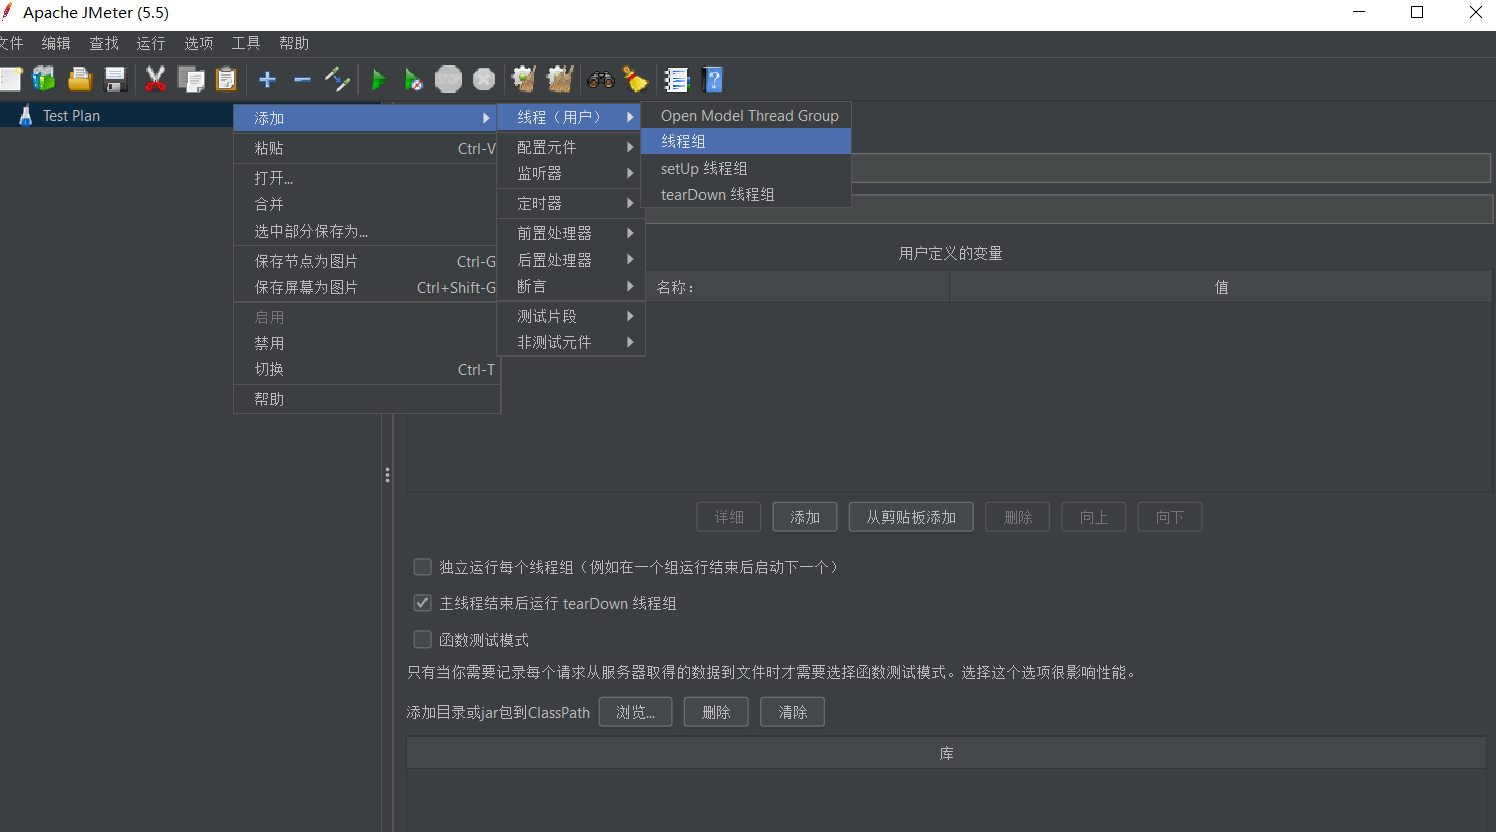
Task: Open Help with question mark icon
Action: (x=713, y=79)
